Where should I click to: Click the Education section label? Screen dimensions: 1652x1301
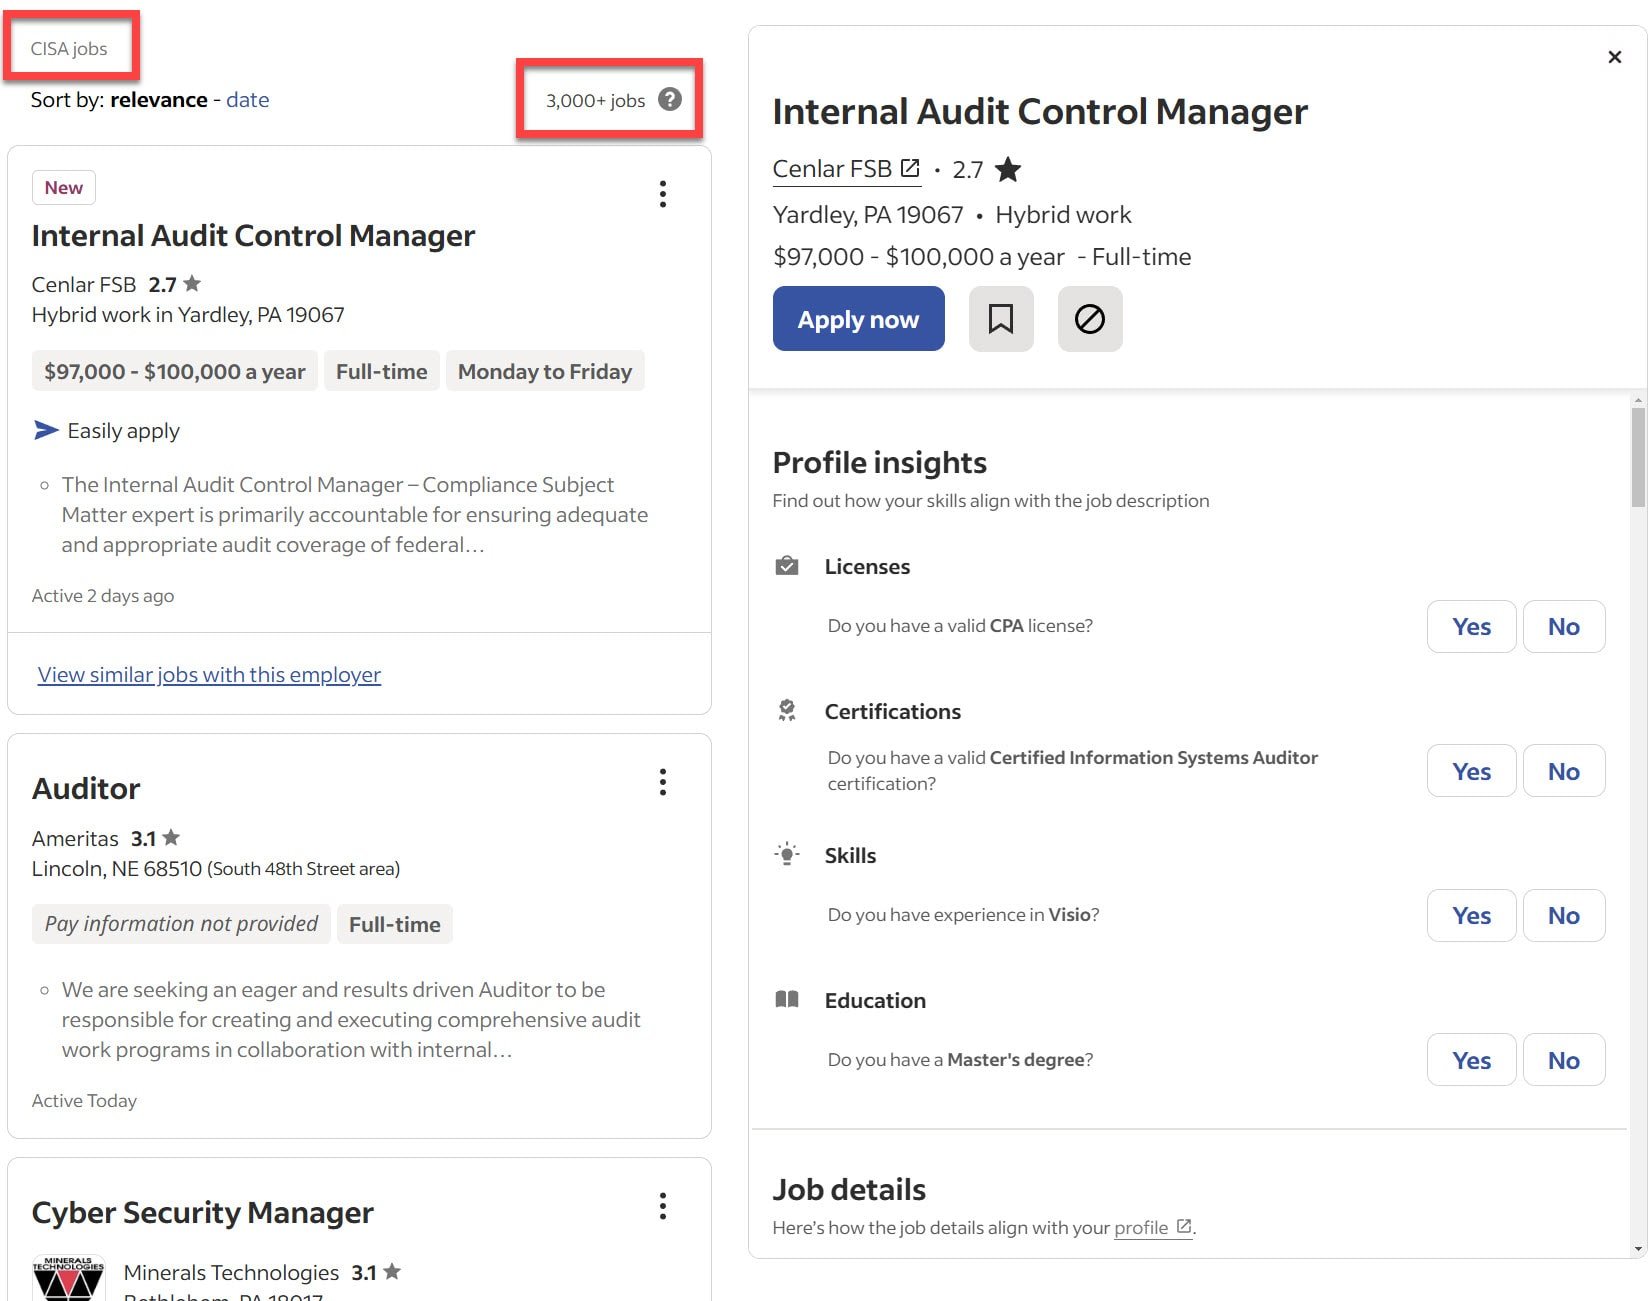tap(875, 1001)
